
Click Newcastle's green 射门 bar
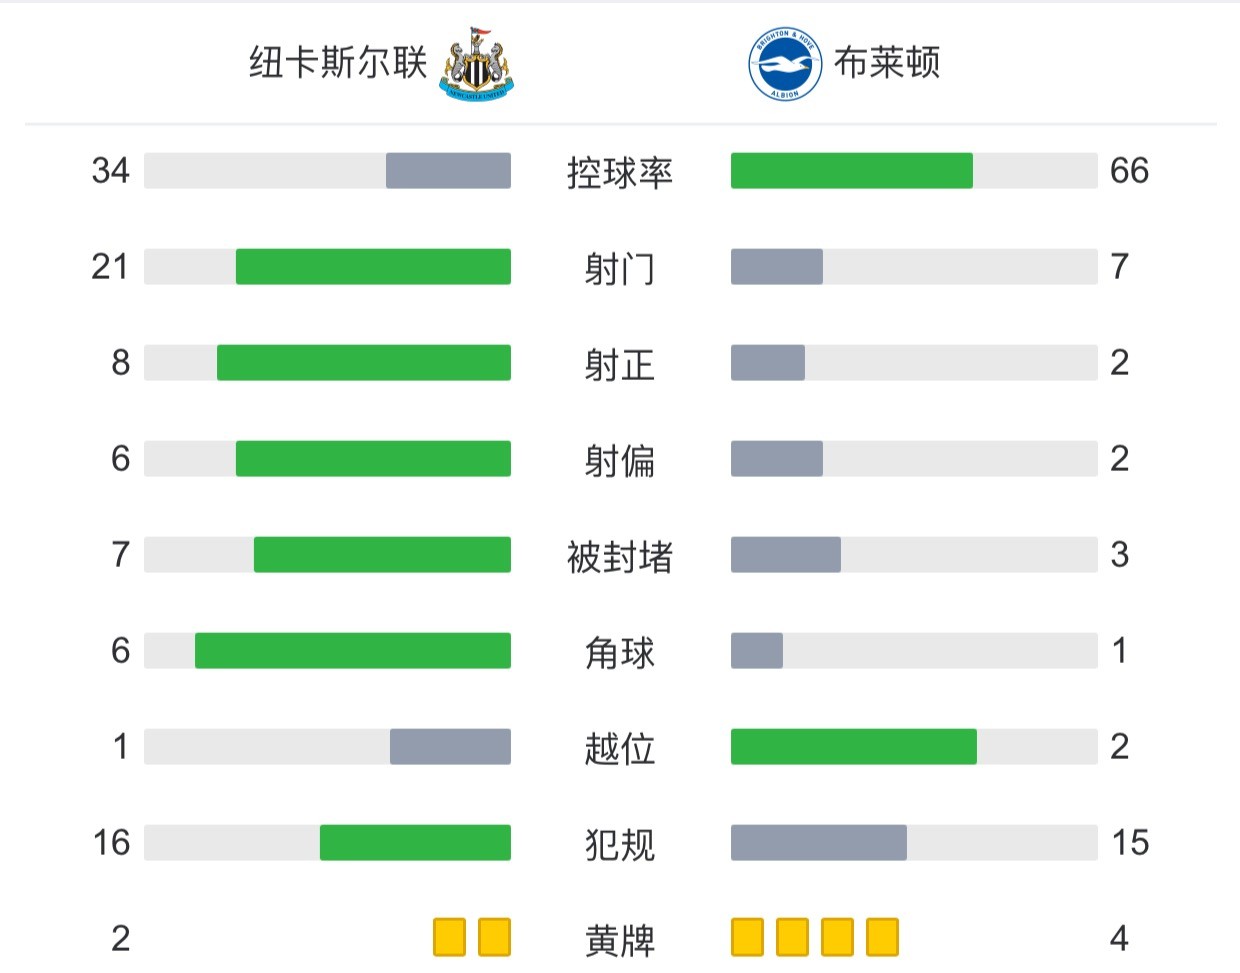[373, 267]
